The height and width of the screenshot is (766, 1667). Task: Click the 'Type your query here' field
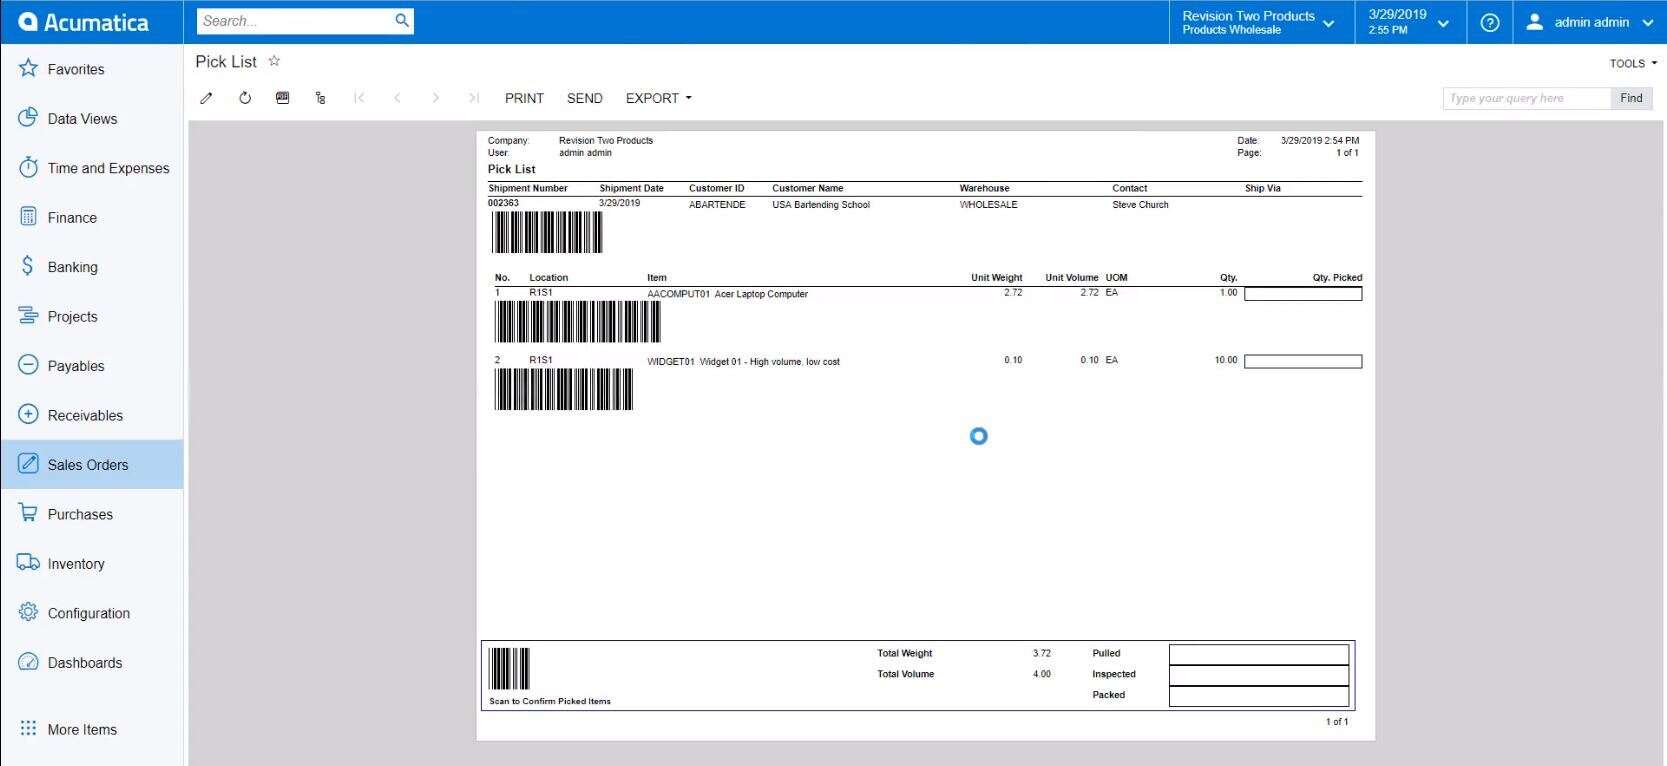(x=1526, y=98)
